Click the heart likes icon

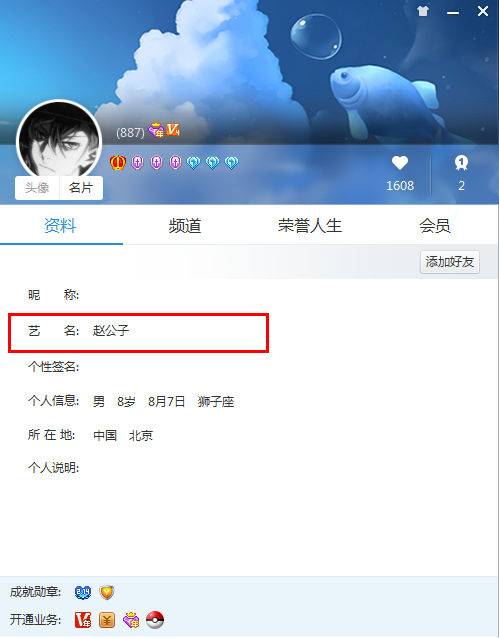pyautogui.click(x=400, y=163)
